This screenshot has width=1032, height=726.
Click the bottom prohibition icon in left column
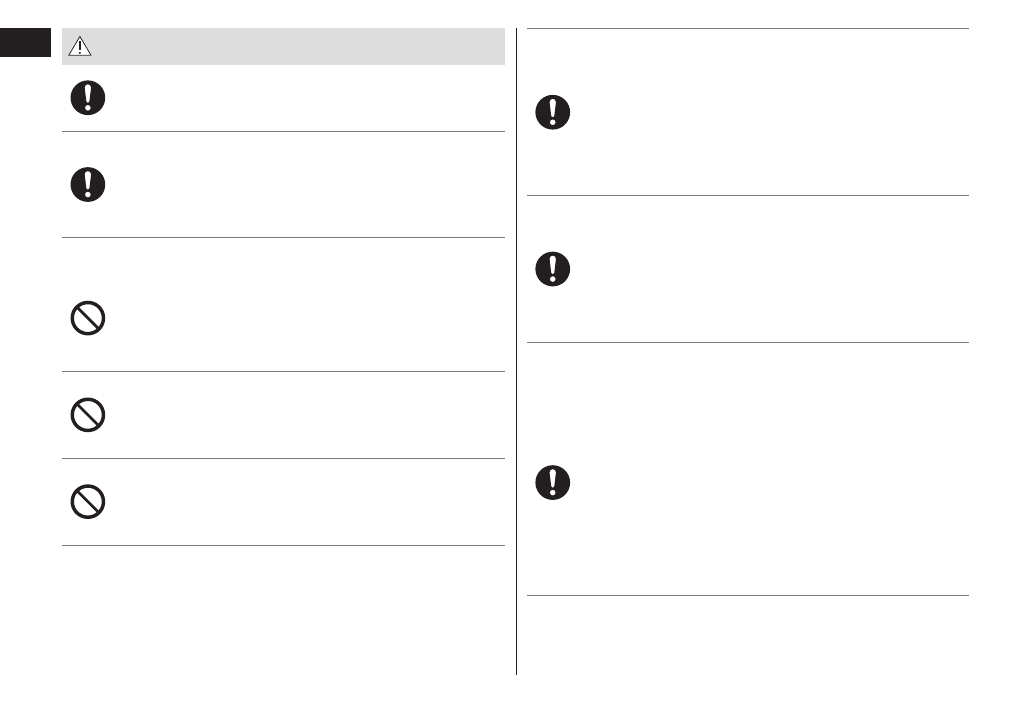pos(88,501)
